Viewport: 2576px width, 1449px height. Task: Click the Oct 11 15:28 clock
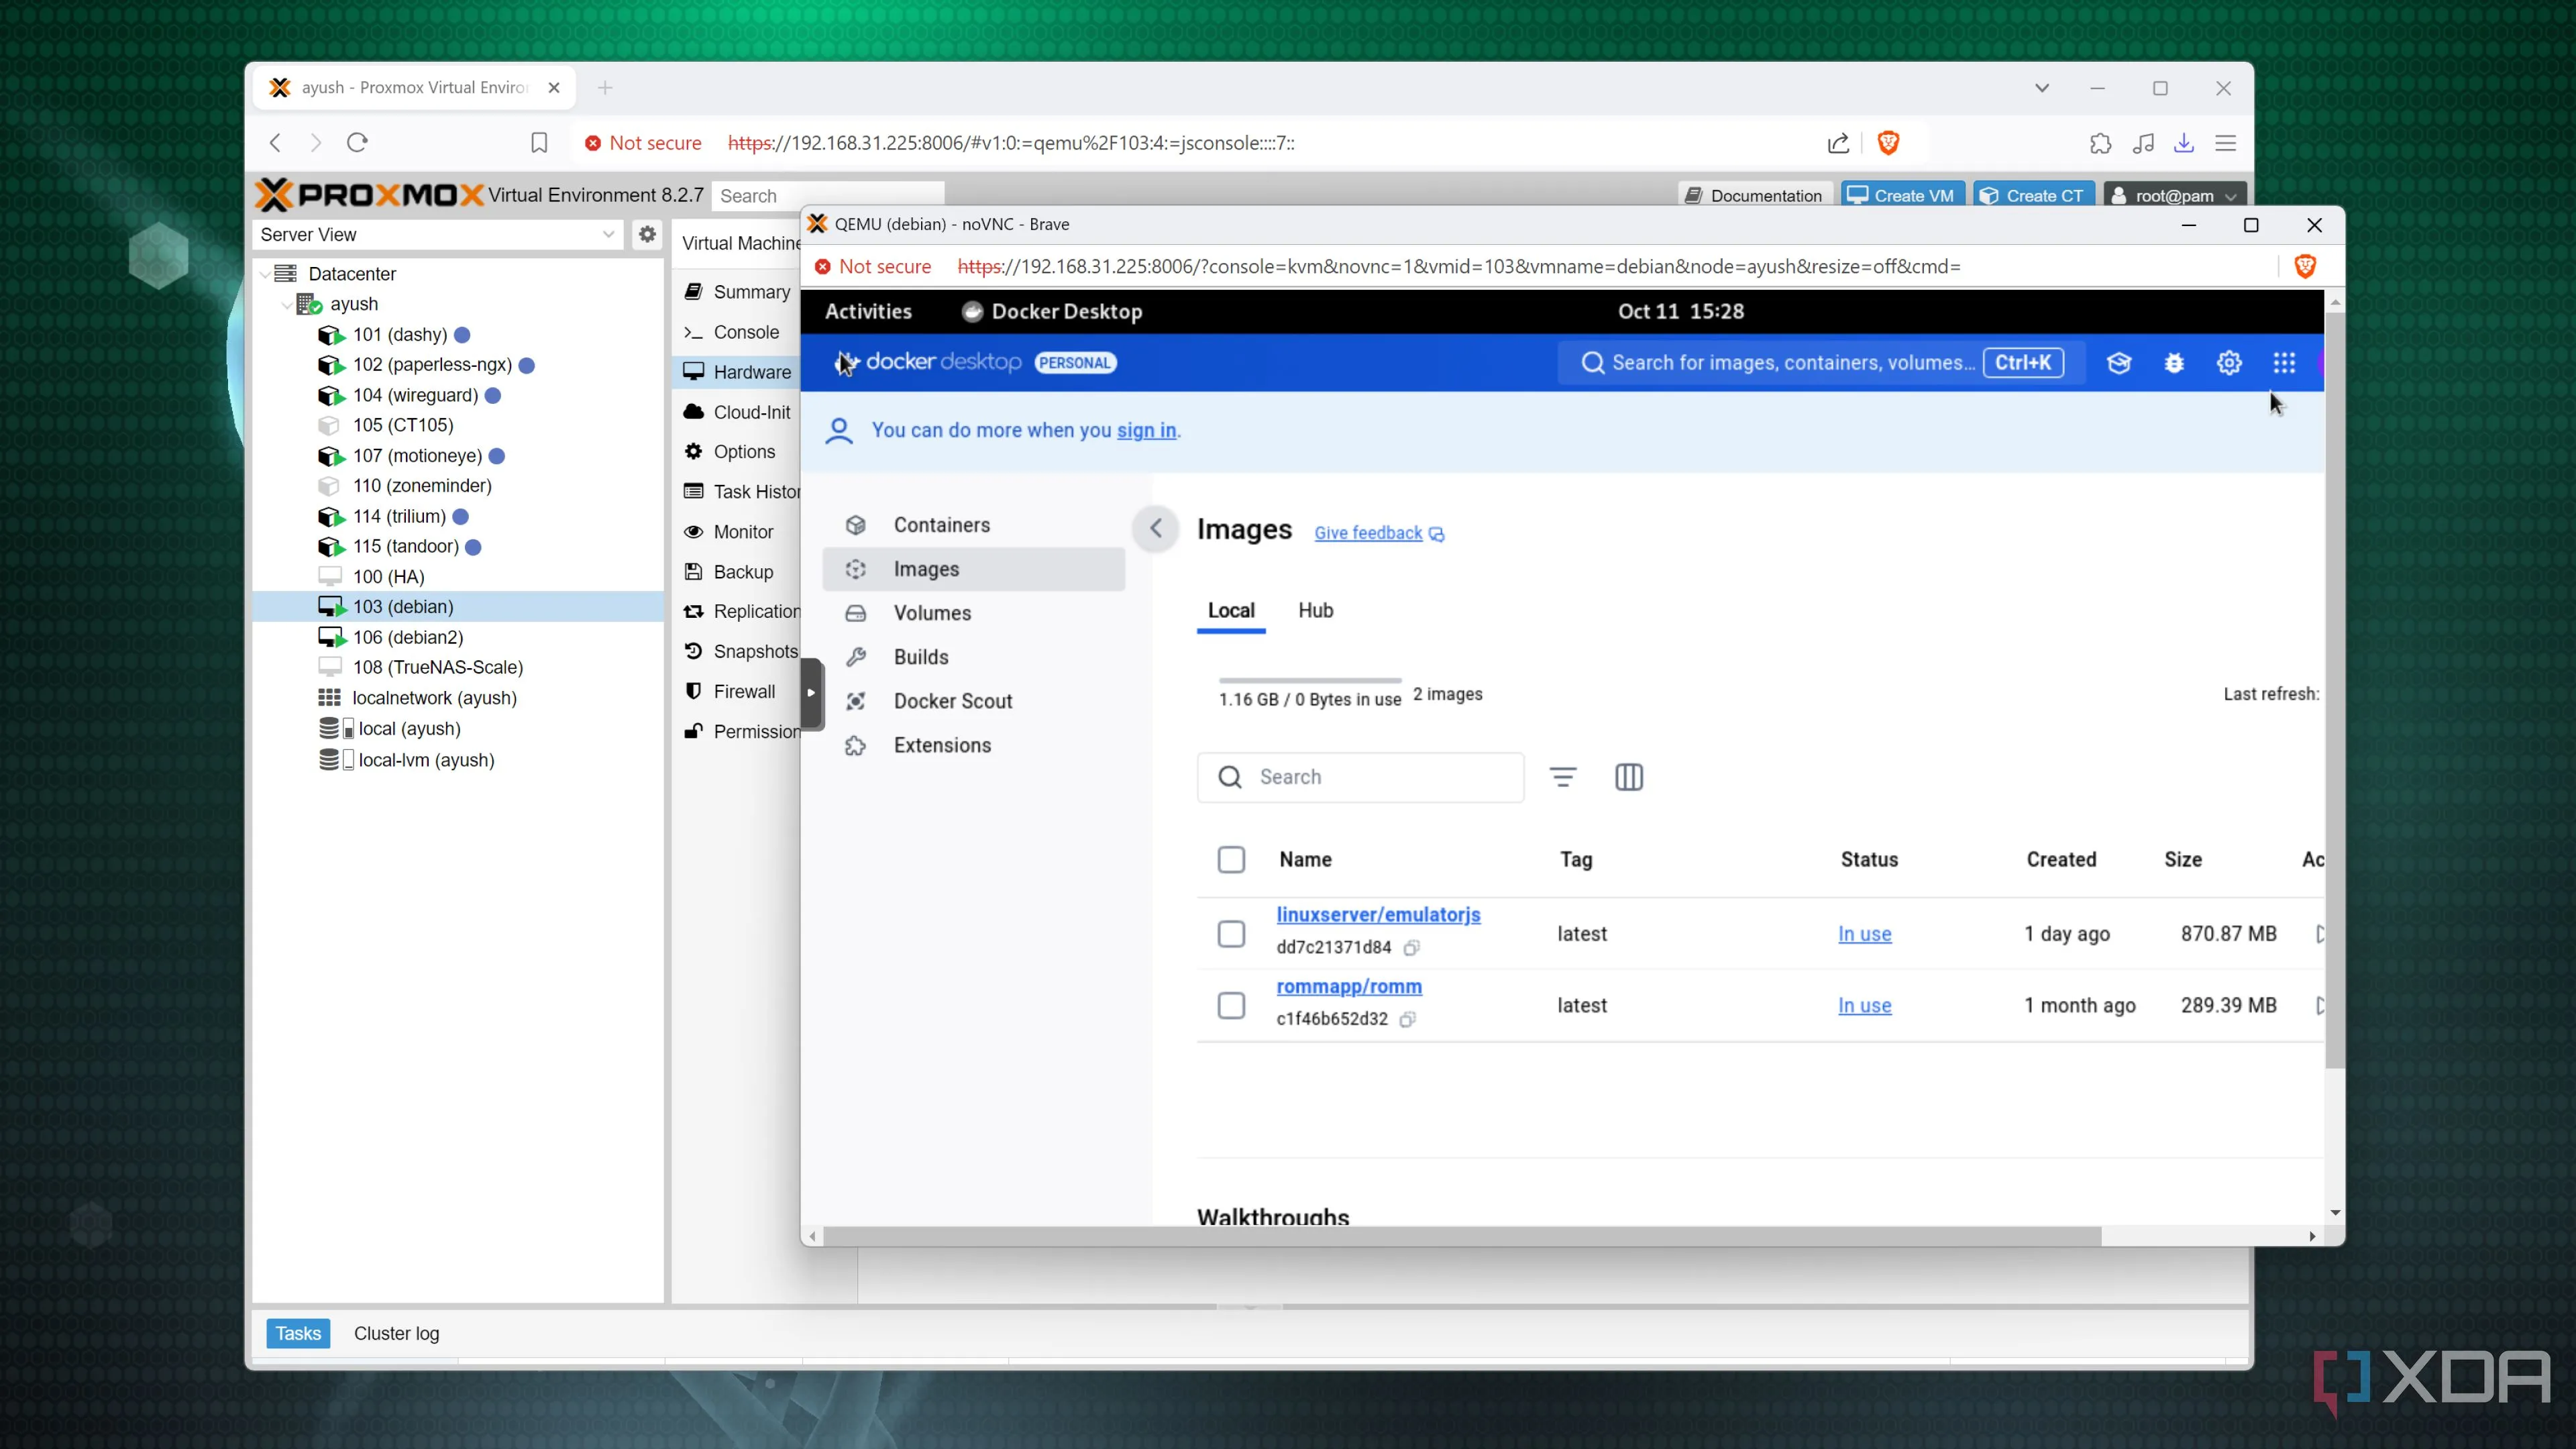pyautogui.click(x=1681, y=311)
